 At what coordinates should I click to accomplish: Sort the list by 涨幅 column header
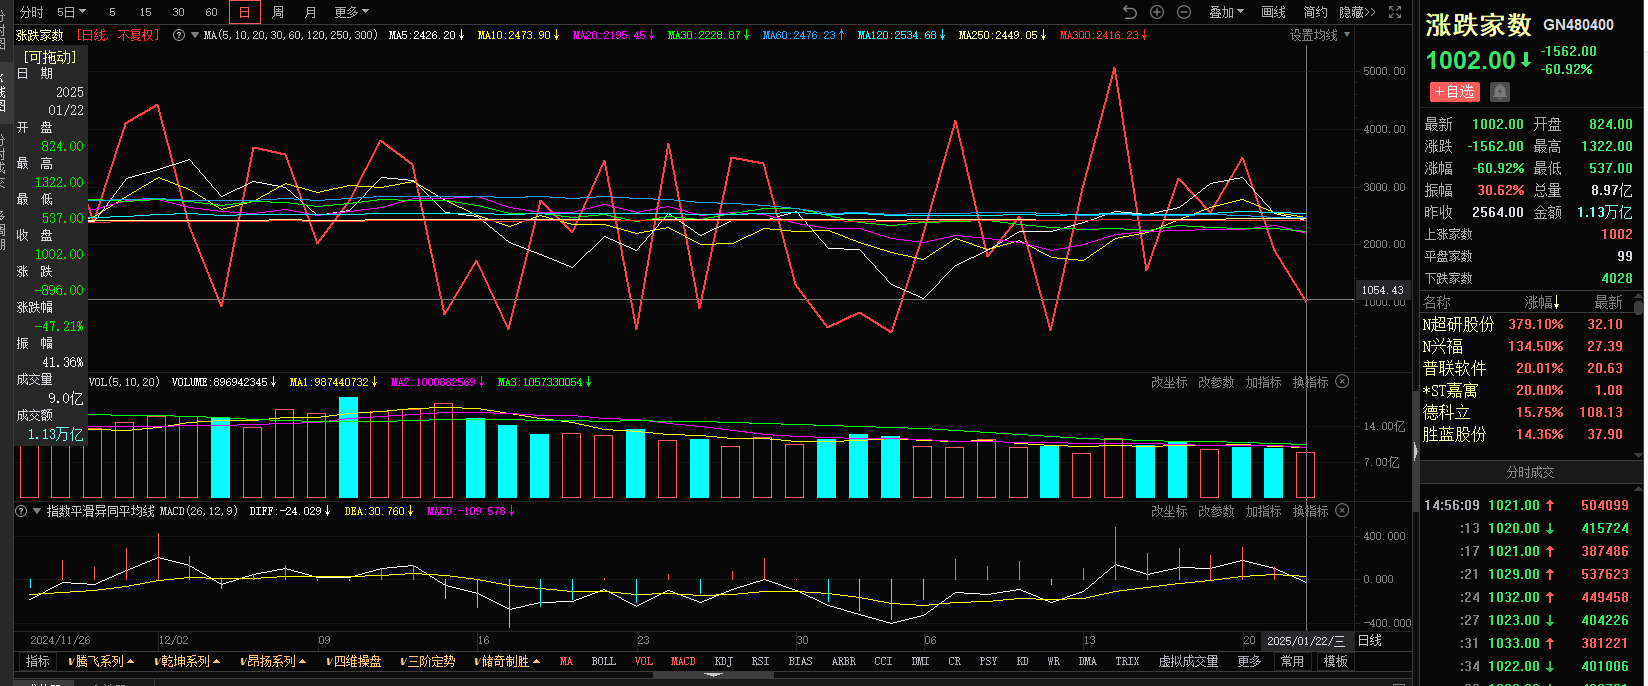[x=1541, y=302]
